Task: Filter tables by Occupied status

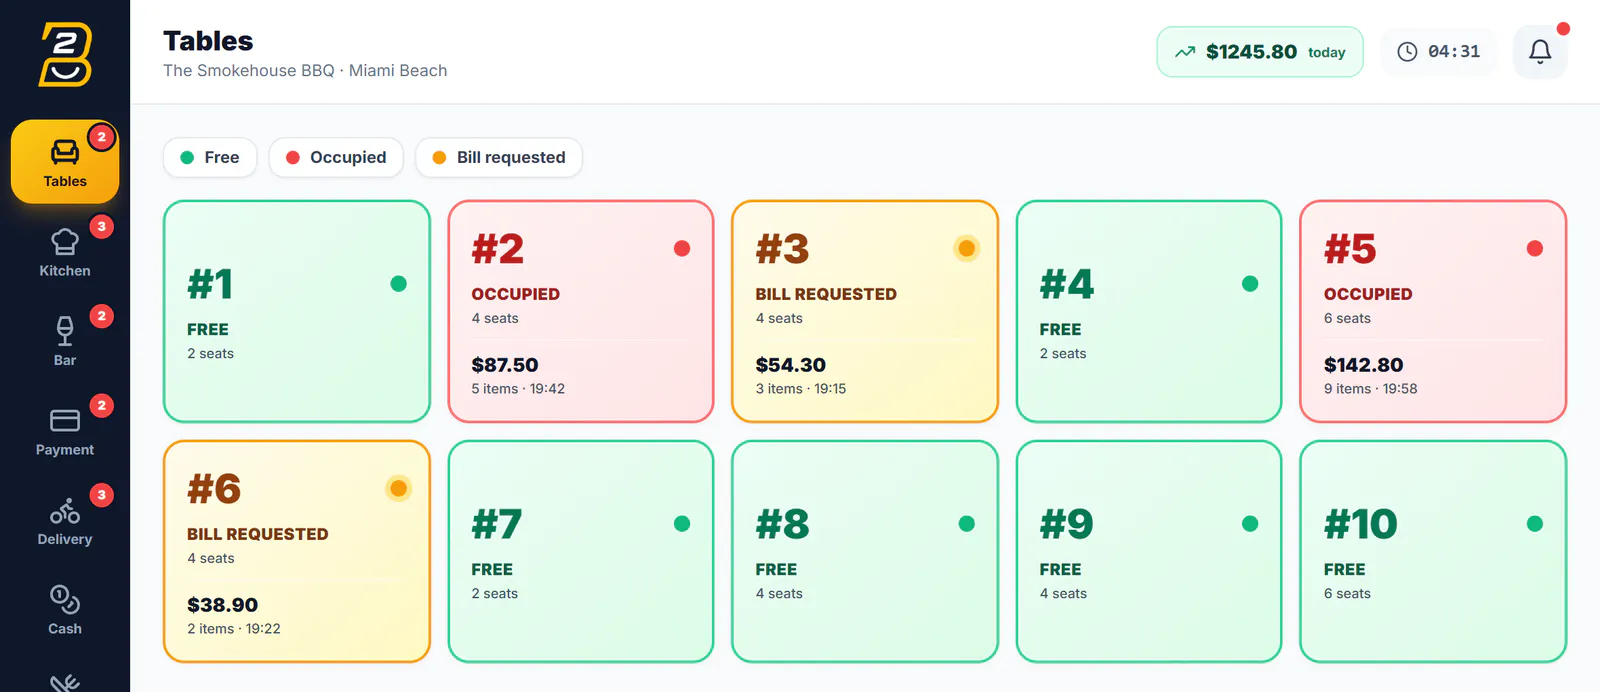Action: tap(336, 157)
